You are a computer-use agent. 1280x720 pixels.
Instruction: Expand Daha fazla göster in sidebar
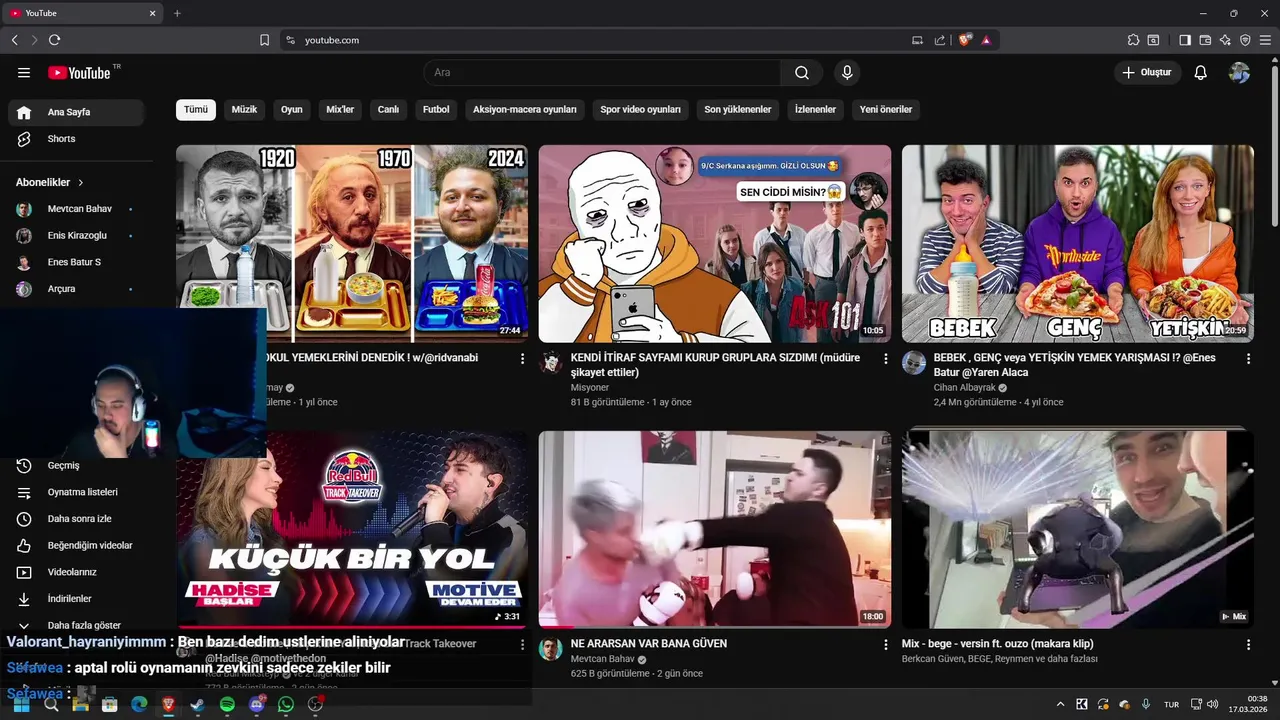pos(76,625)
